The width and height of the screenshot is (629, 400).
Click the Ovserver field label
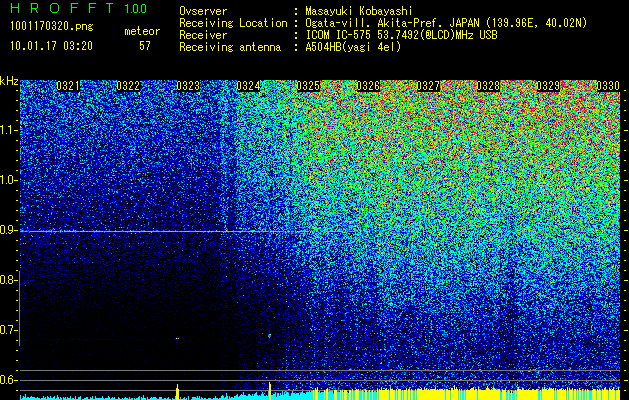pyautogui.click(x=203, y=11)
